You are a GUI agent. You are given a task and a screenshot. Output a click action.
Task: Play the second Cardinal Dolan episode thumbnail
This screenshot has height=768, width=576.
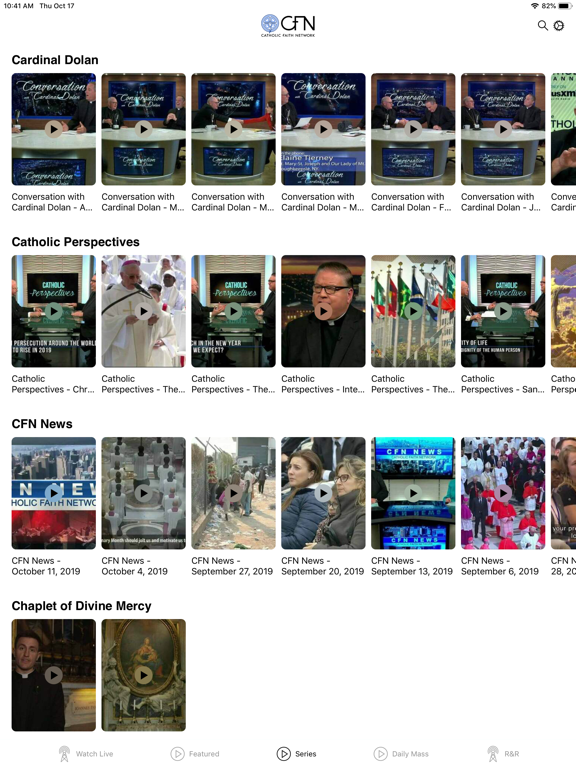144,129
